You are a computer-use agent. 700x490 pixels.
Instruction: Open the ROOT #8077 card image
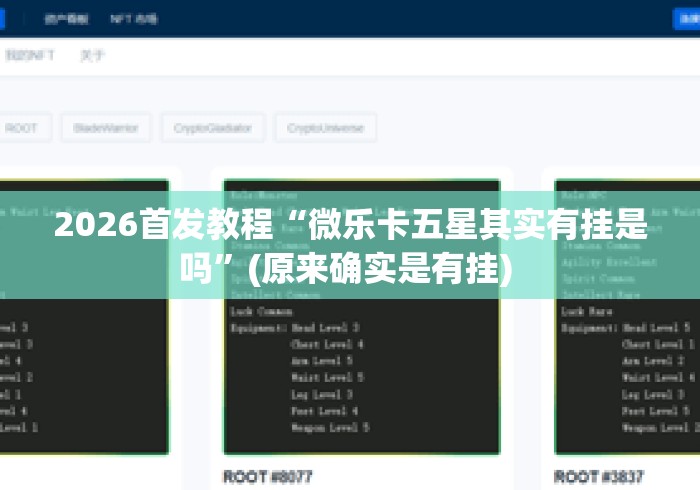coord(362,317)
